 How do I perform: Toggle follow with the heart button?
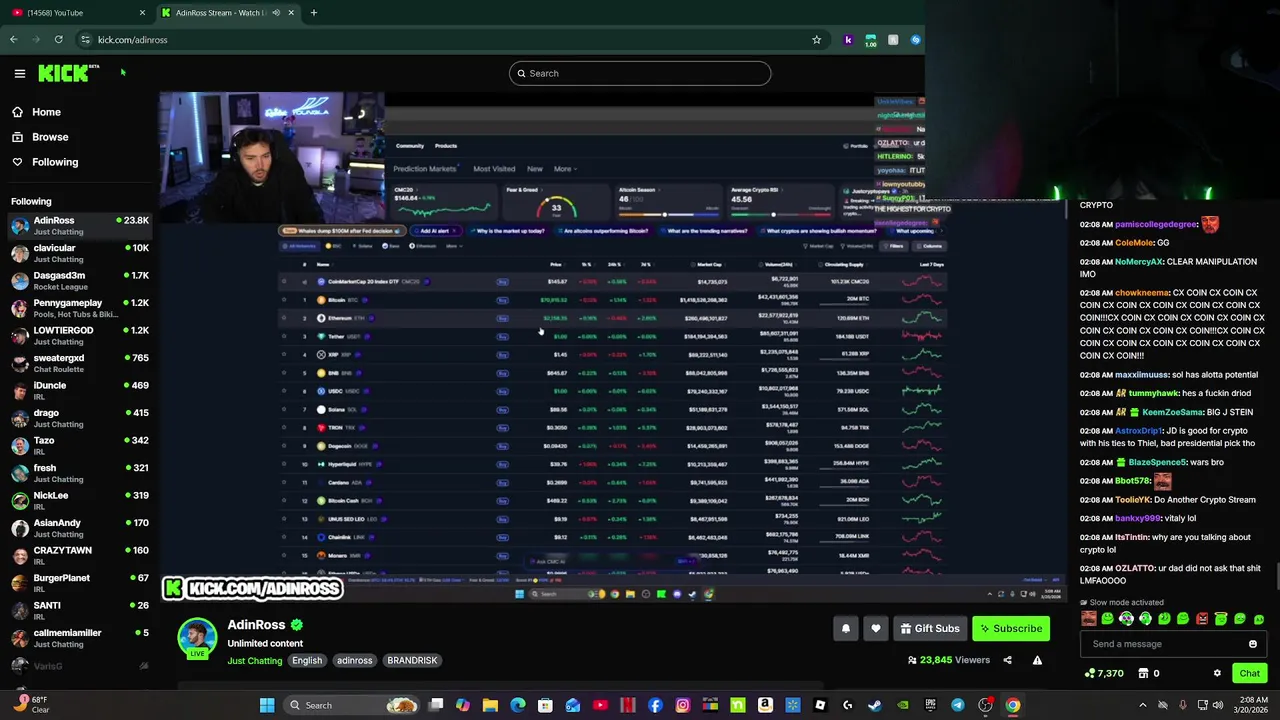876,629
